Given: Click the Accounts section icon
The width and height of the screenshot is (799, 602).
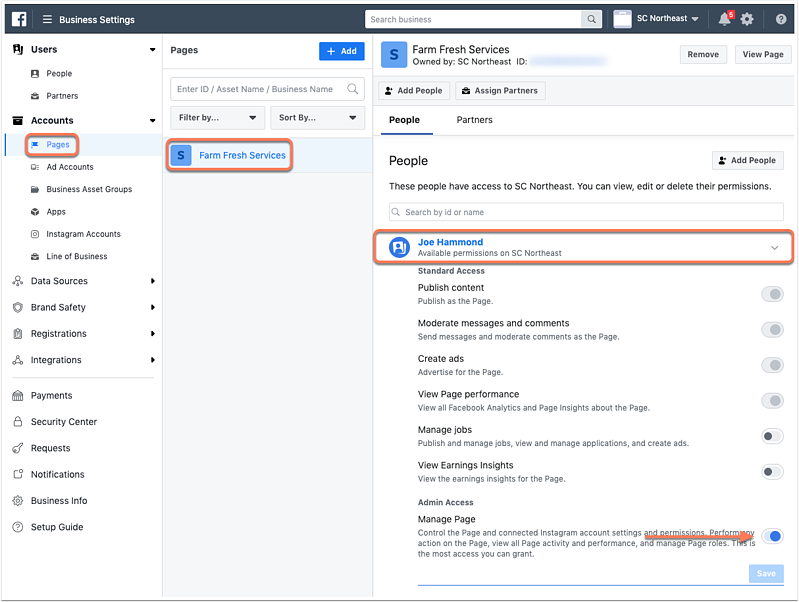Looking at the screenshot, I should (18, 120).
